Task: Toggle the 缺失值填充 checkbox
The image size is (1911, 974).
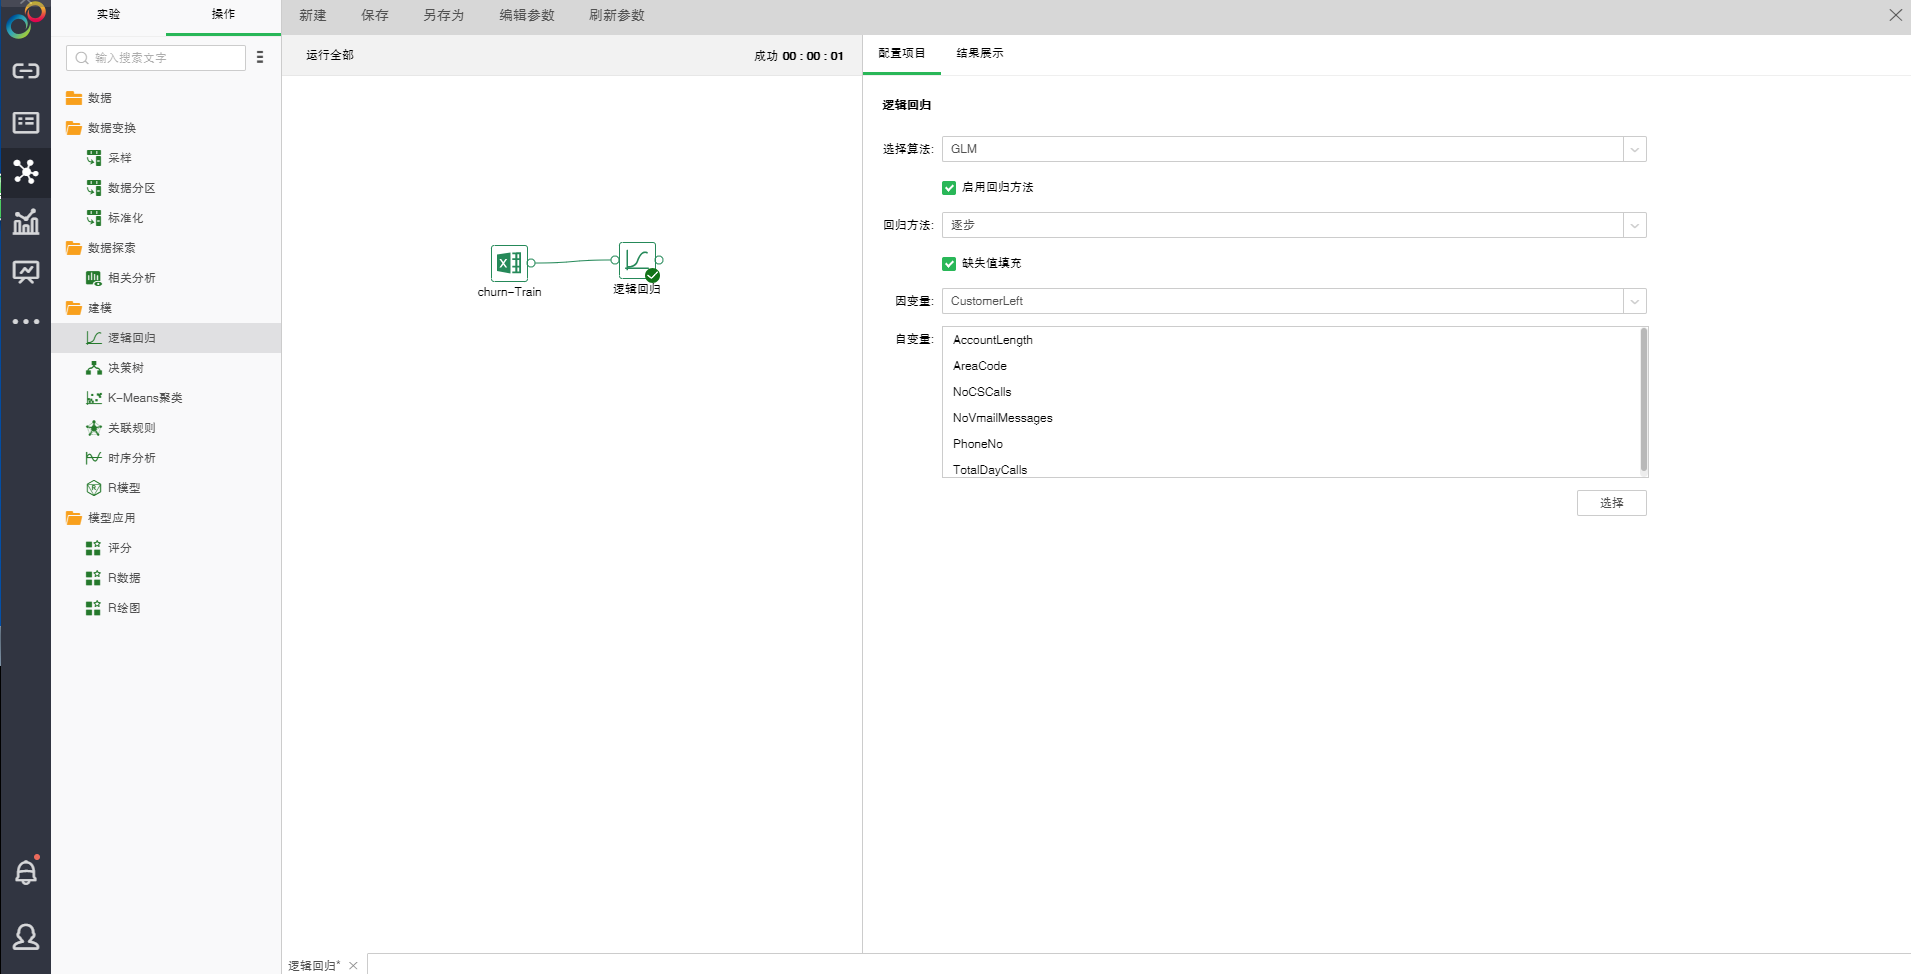Action: point(949,264)
